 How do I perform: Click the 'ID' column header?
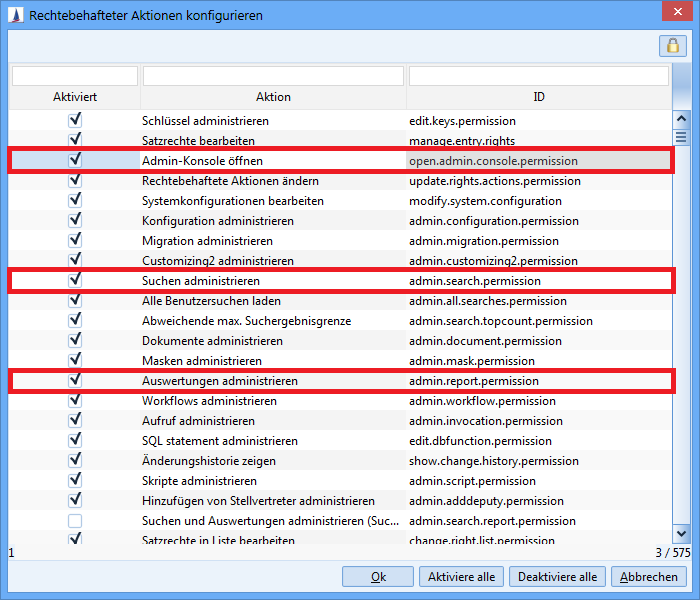(539, 97)
